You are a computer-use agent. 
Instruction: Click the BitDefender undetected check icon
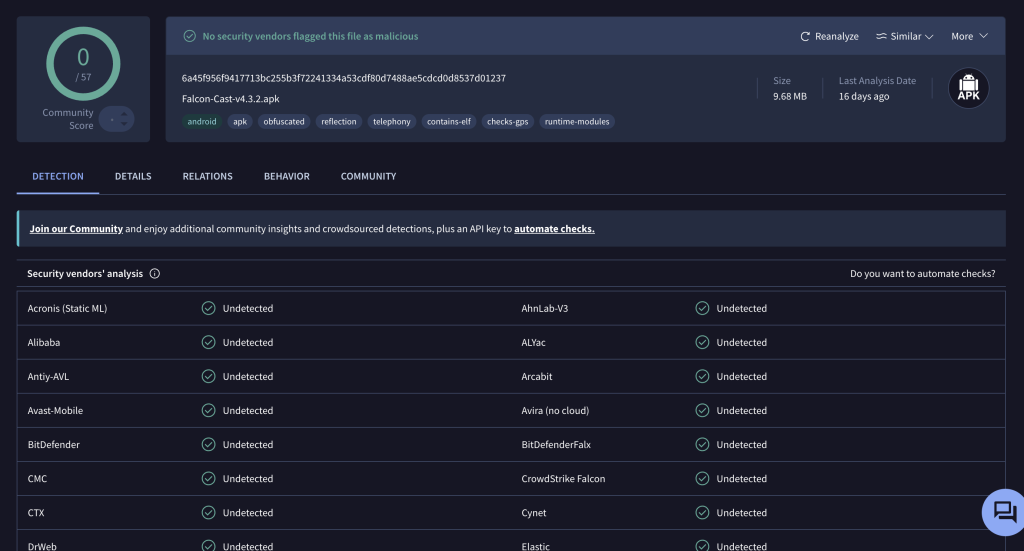[x=208, y=444]
